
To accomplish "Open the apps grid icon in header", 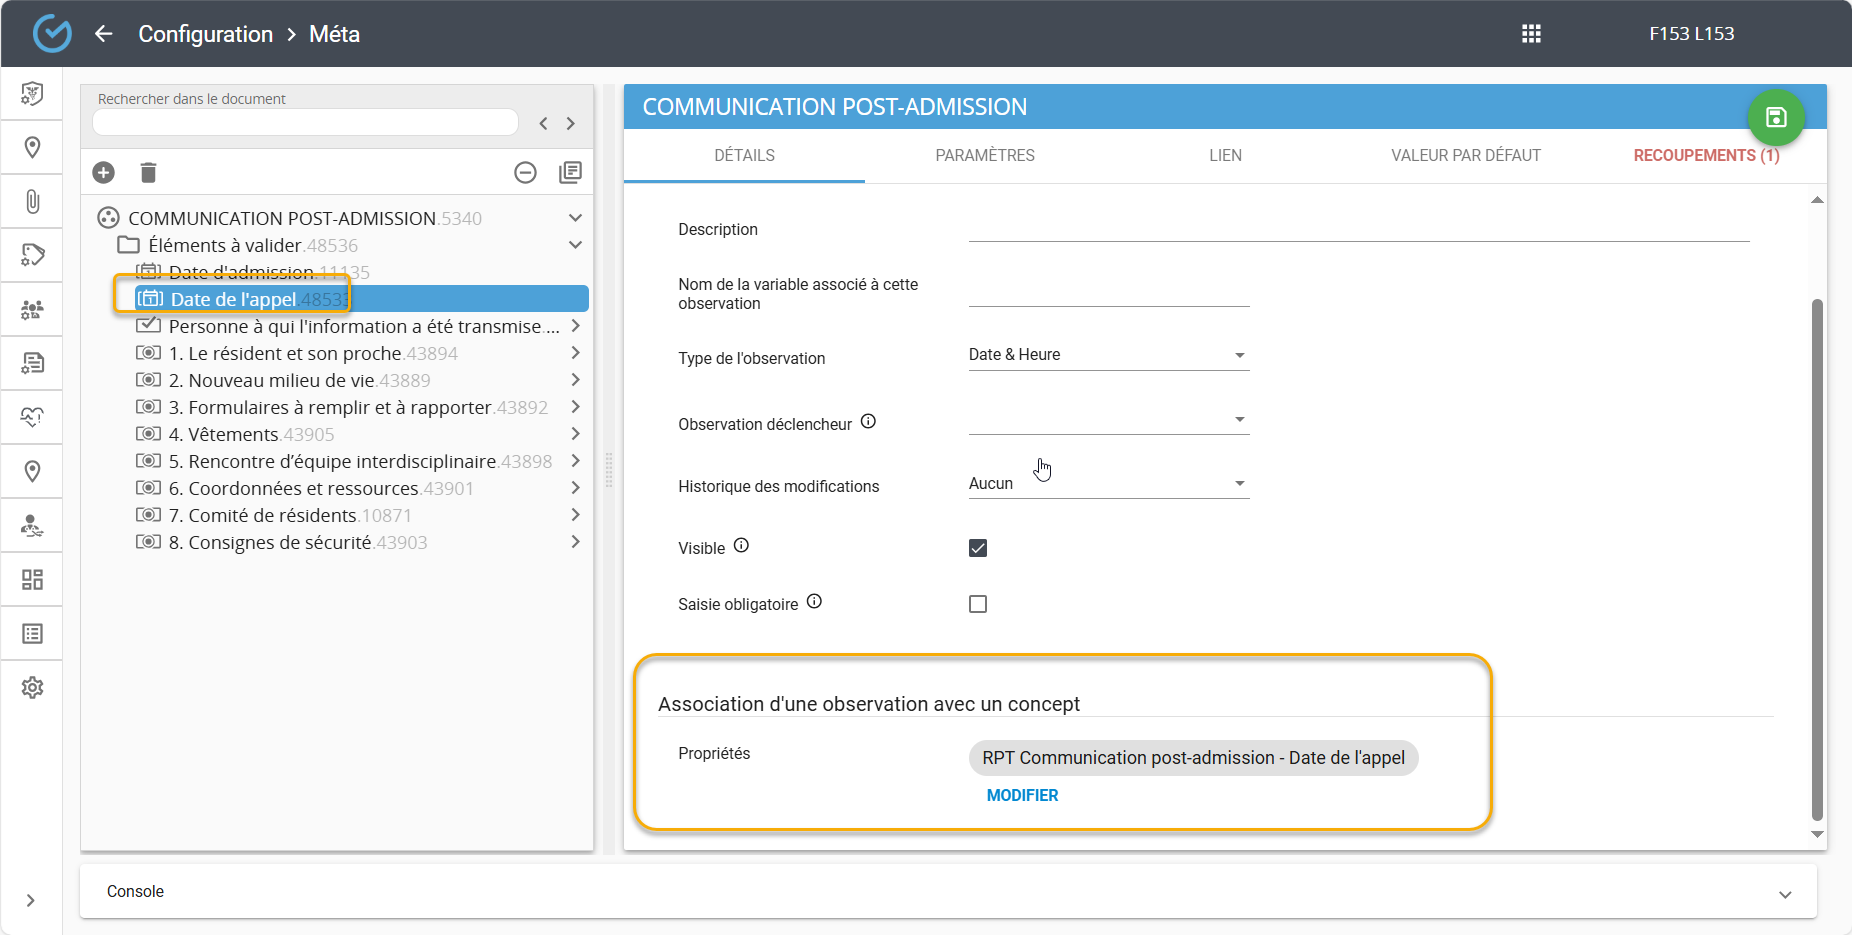I will [1531, 34].
